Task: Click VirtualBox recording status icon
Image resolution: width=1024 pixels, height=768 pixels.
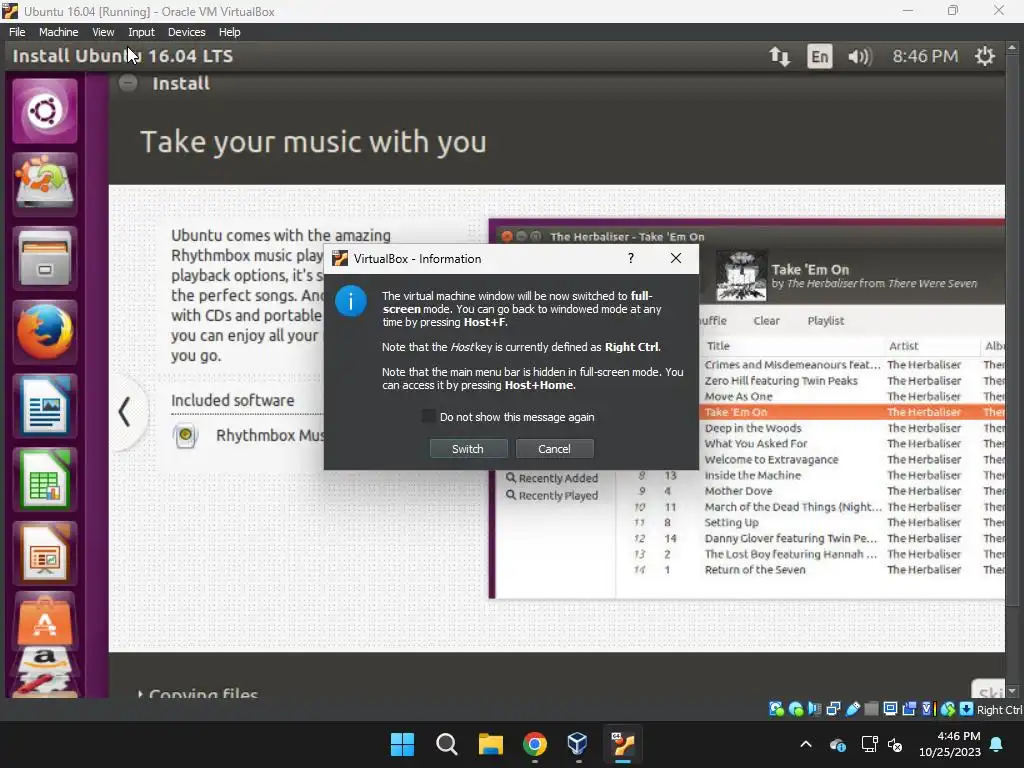Action: click(909, 709)
